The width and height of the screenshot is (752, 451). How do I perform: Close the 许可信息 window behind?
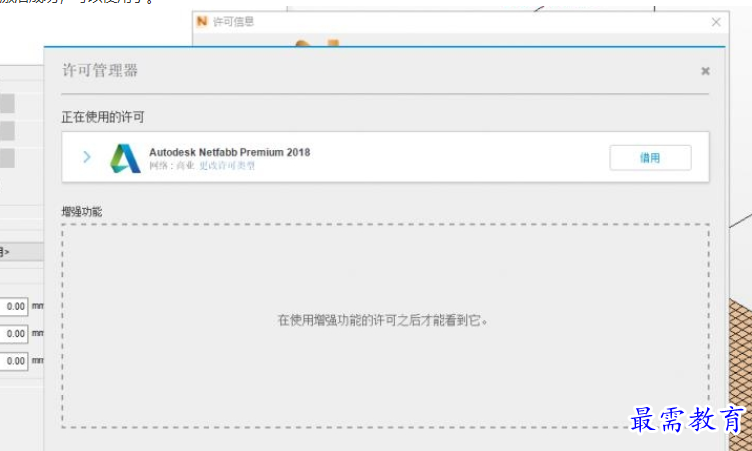[x=716, y=22]
